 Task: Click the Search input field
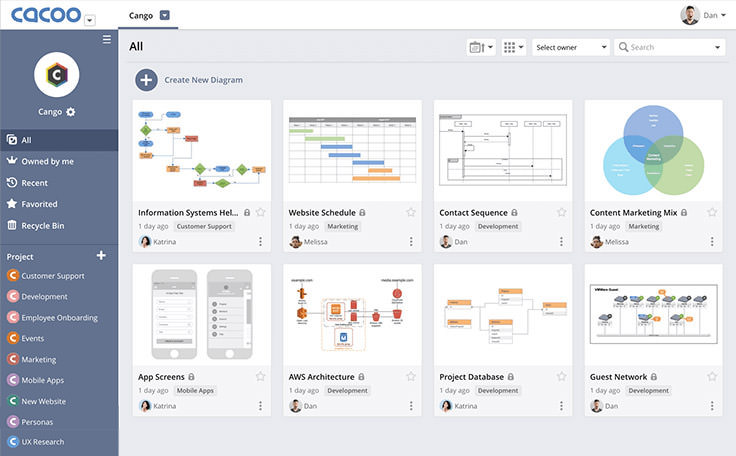[x=670, y=47]
